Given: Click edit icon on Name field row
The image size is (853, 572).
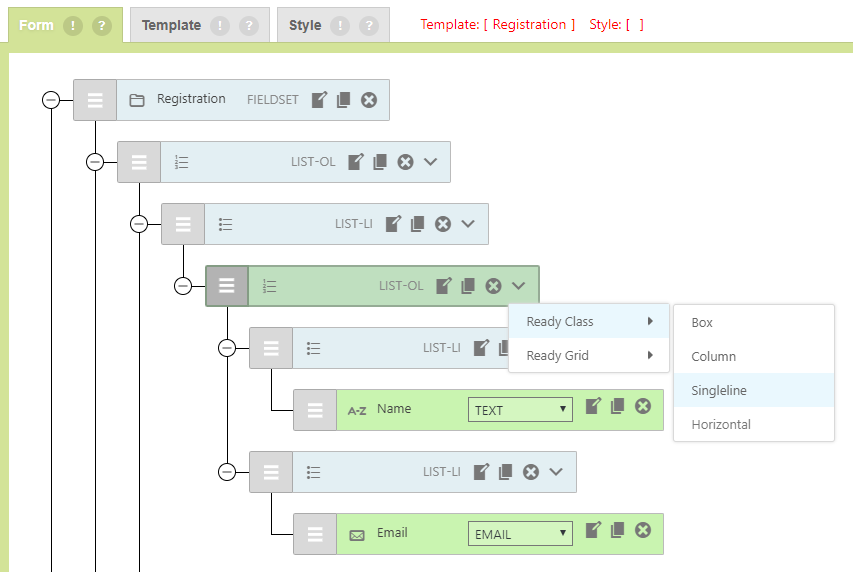Looking at the screenshot, I should point(593,406).
